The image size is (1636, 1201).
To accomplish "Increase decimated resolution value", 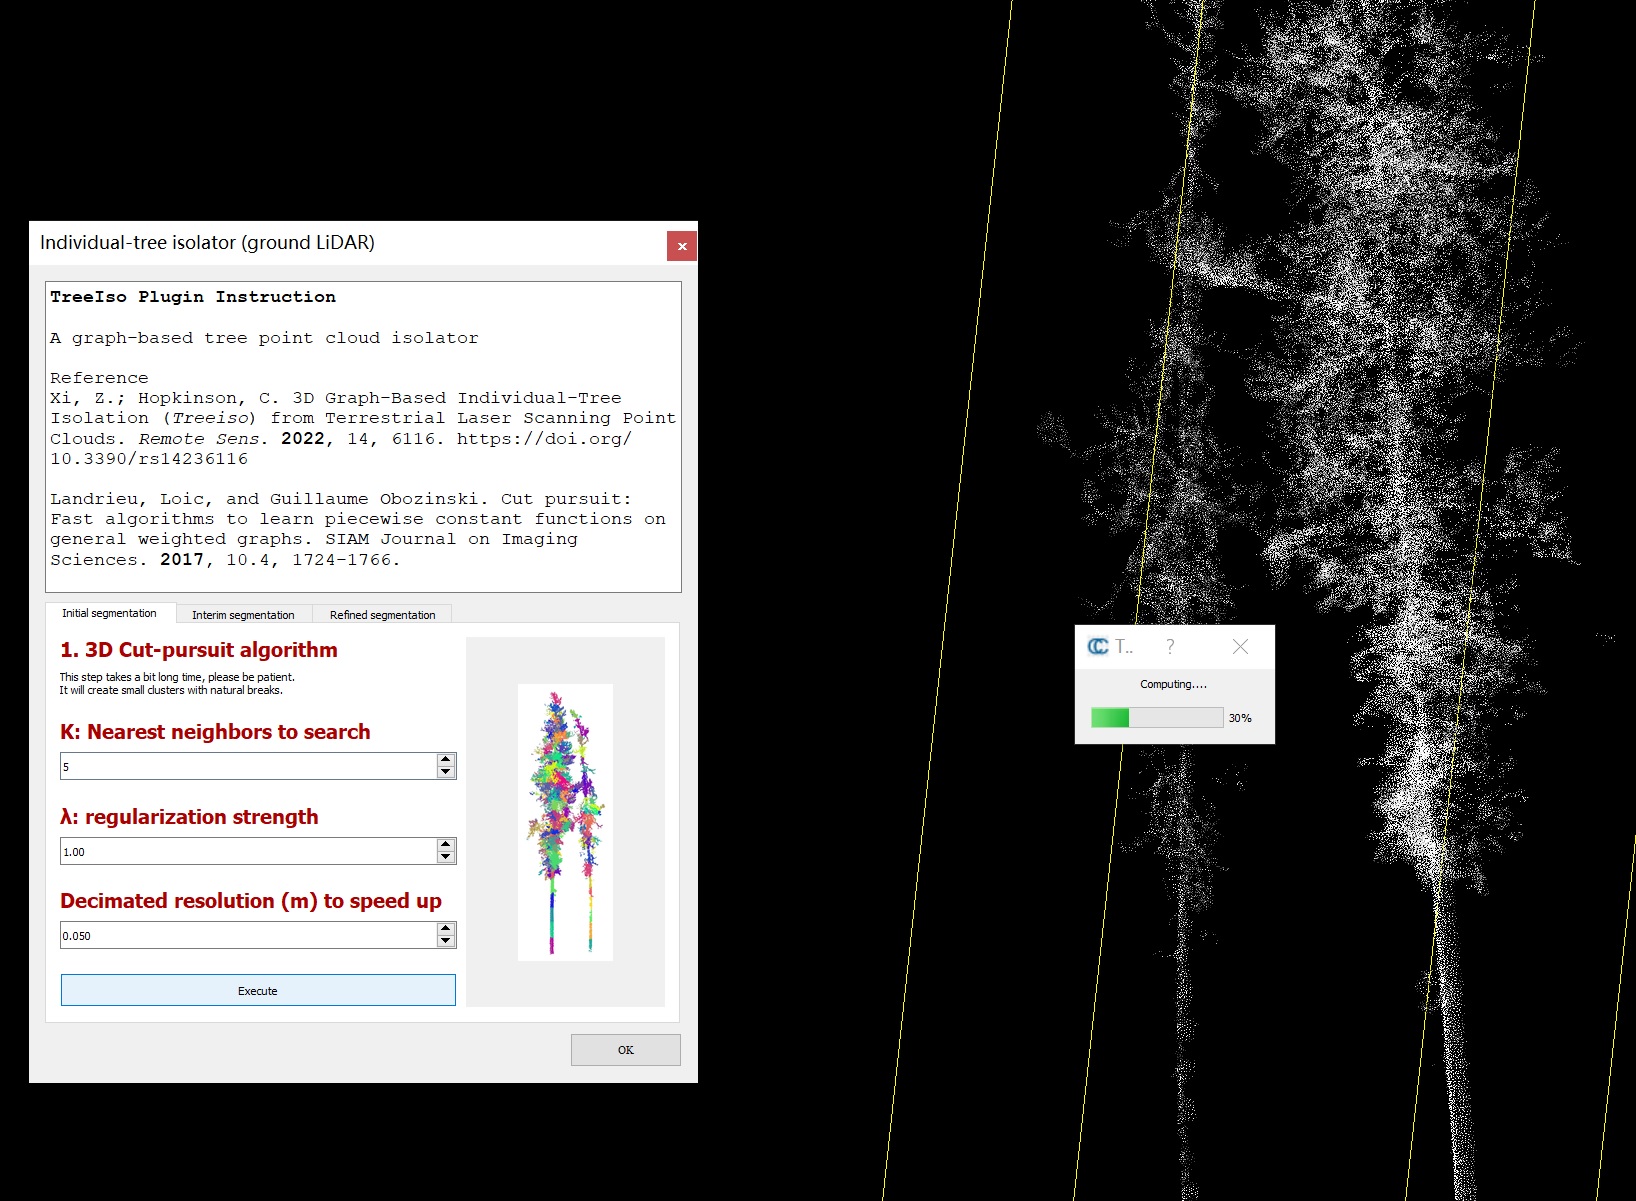I will [446, 929].
